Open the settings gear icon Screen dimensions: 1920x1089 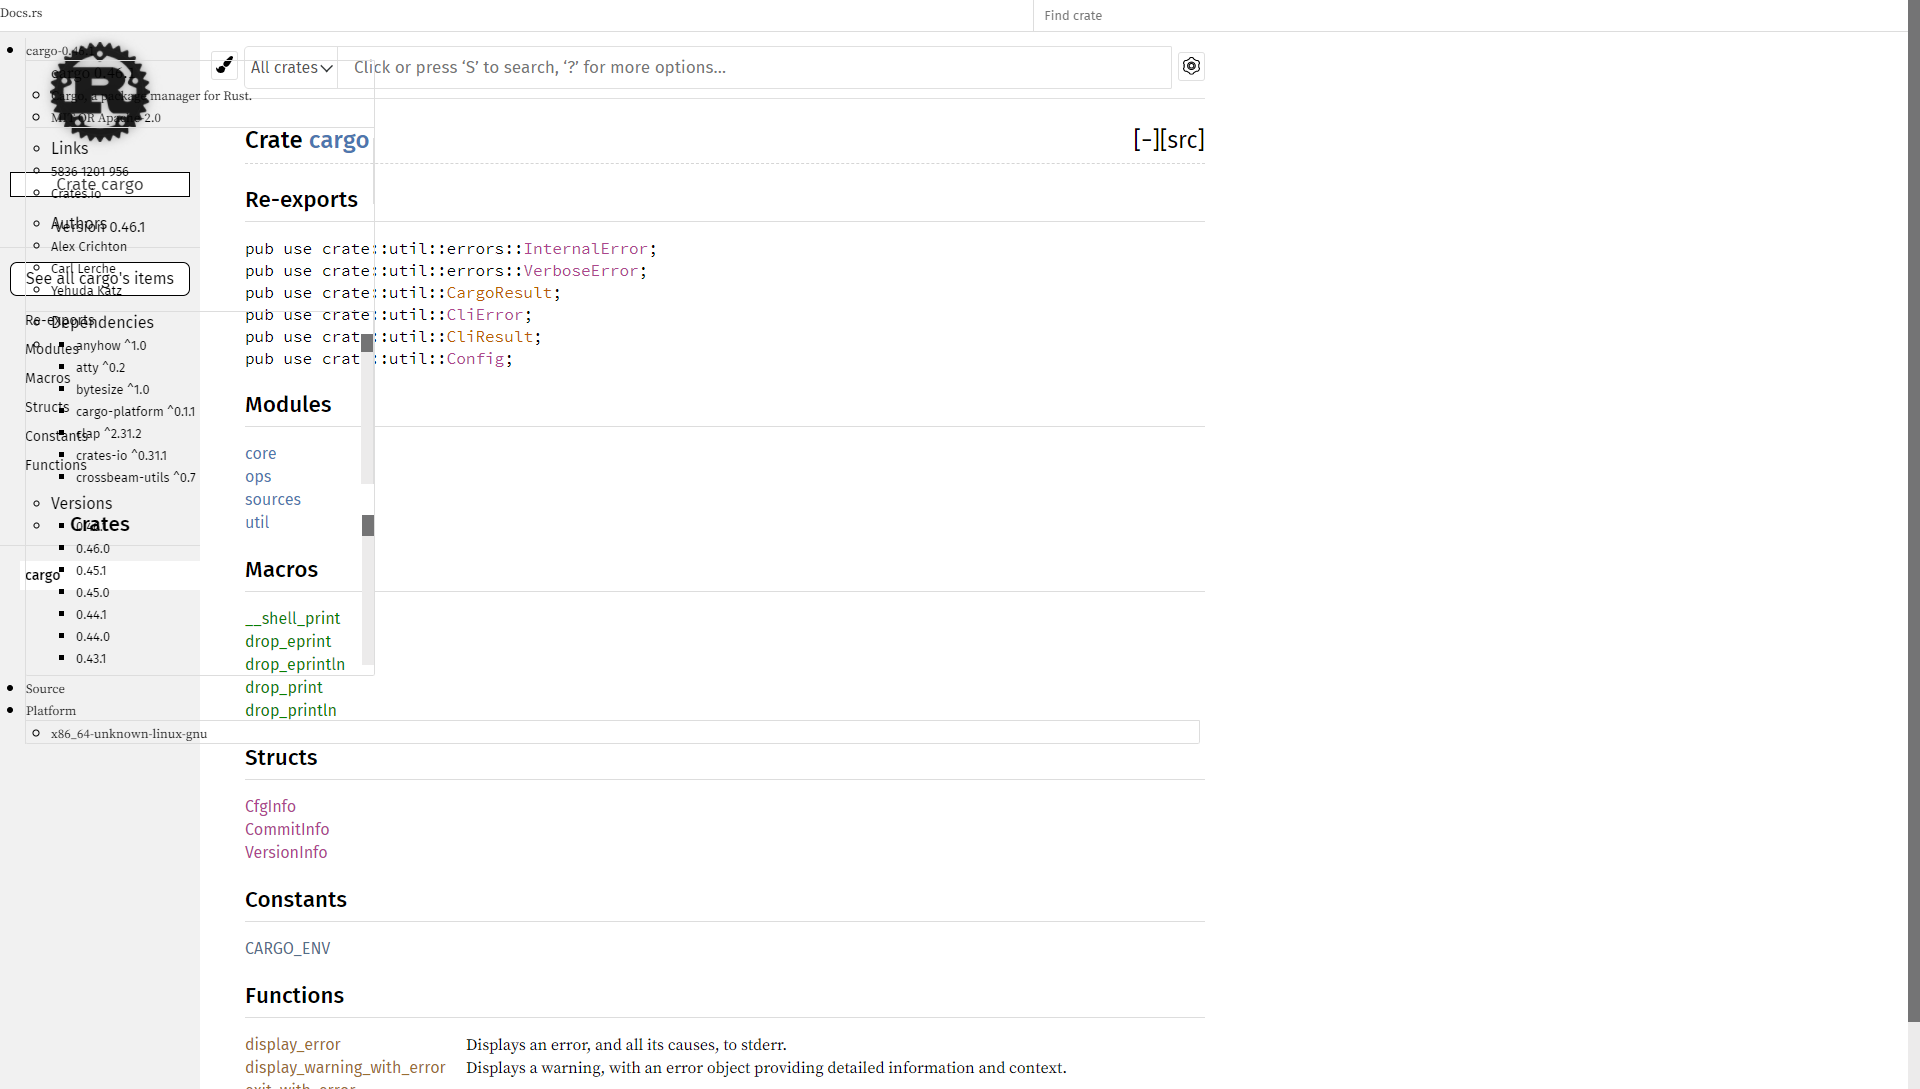(1191, 66)
